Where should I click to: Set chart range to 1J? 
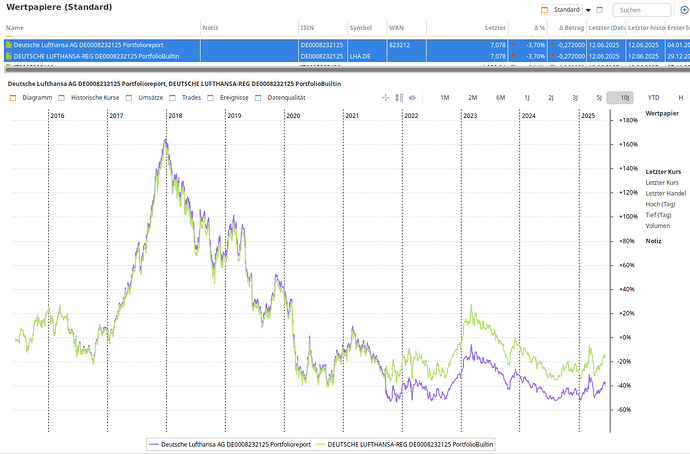click(x=527, y=98)
